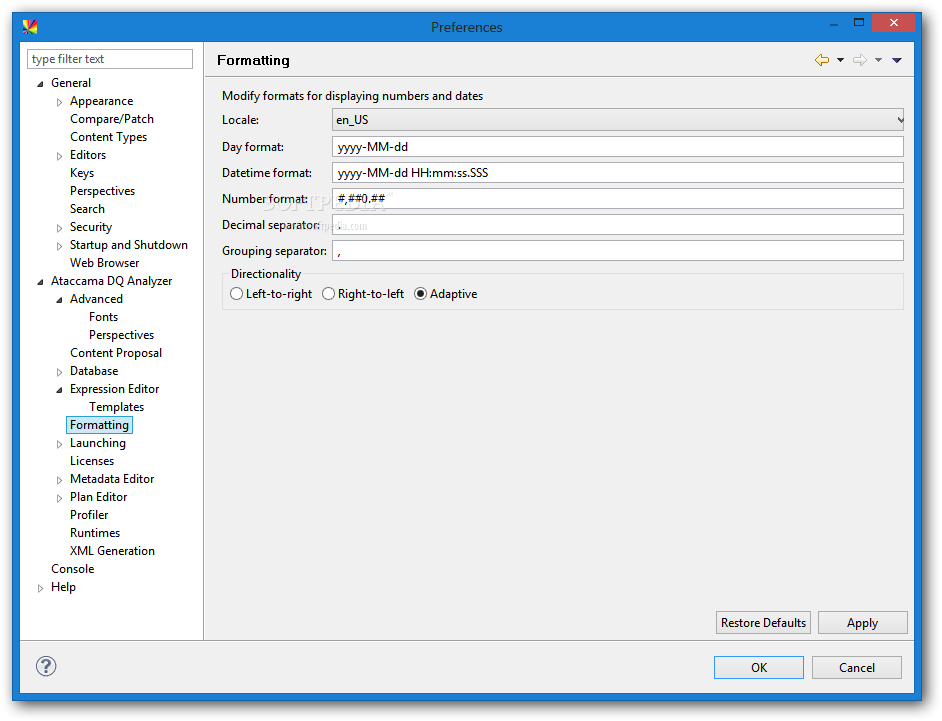Open the back history dropdown arrow
The height and width of the screenshot is (721, 942).
tap(840, 60)
